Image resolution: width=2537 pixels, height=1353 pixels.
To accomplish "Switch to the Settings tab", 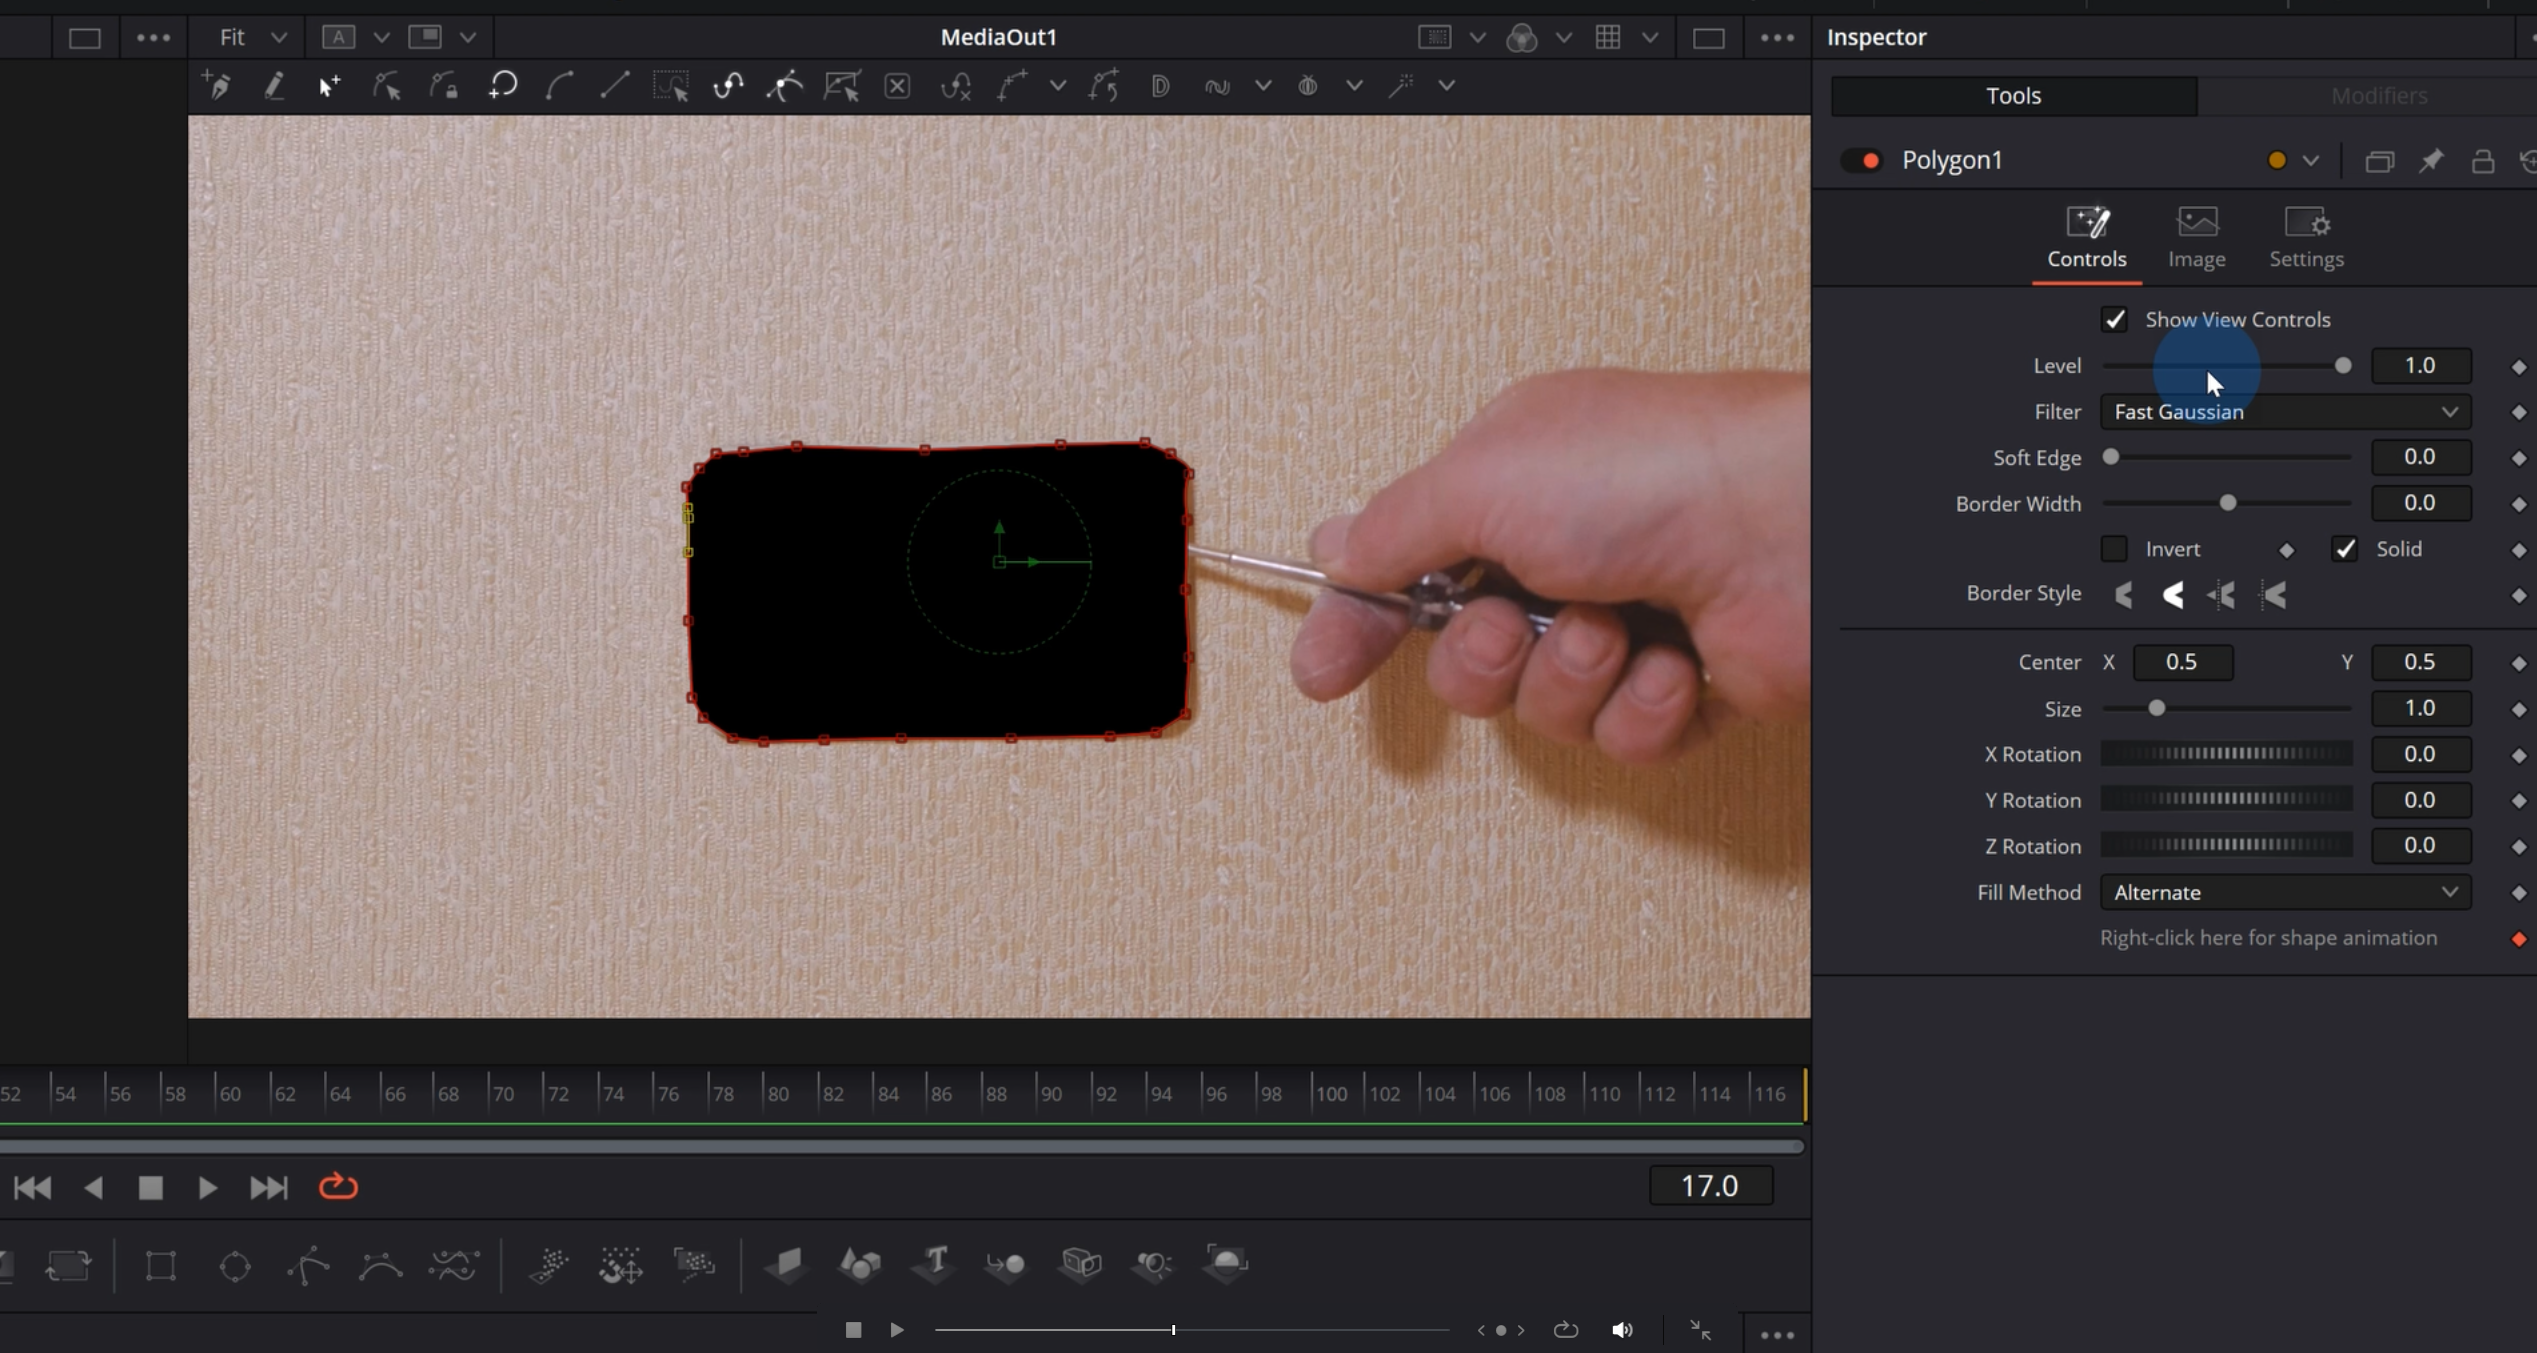I will [2306, 237].
